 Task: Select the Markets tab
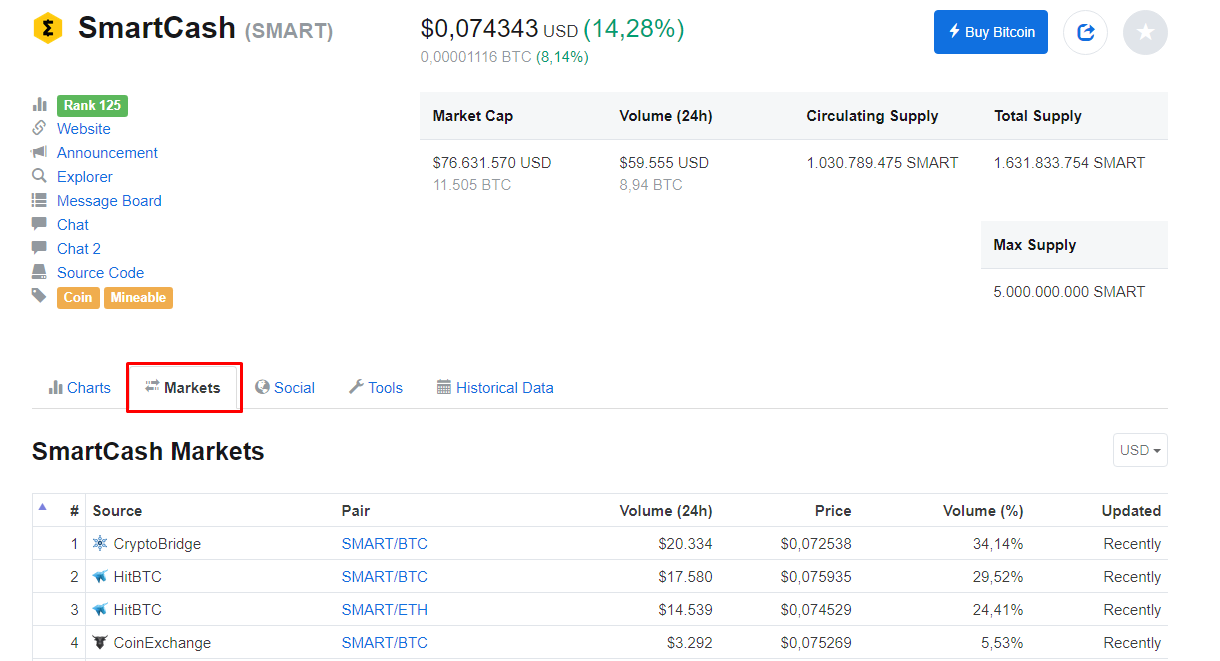(184, 387)
